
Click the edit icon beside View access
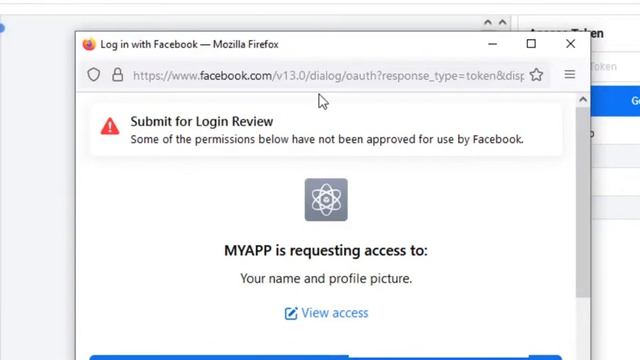point(291,313)
